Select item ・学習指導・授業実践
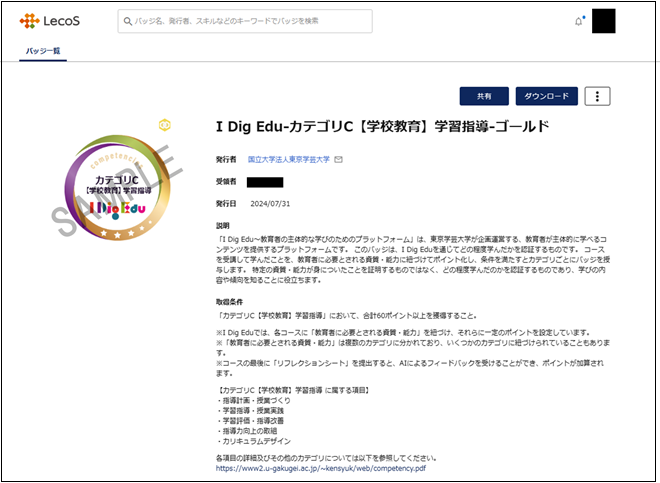This screenshot has width=660, height=483. 250,411
